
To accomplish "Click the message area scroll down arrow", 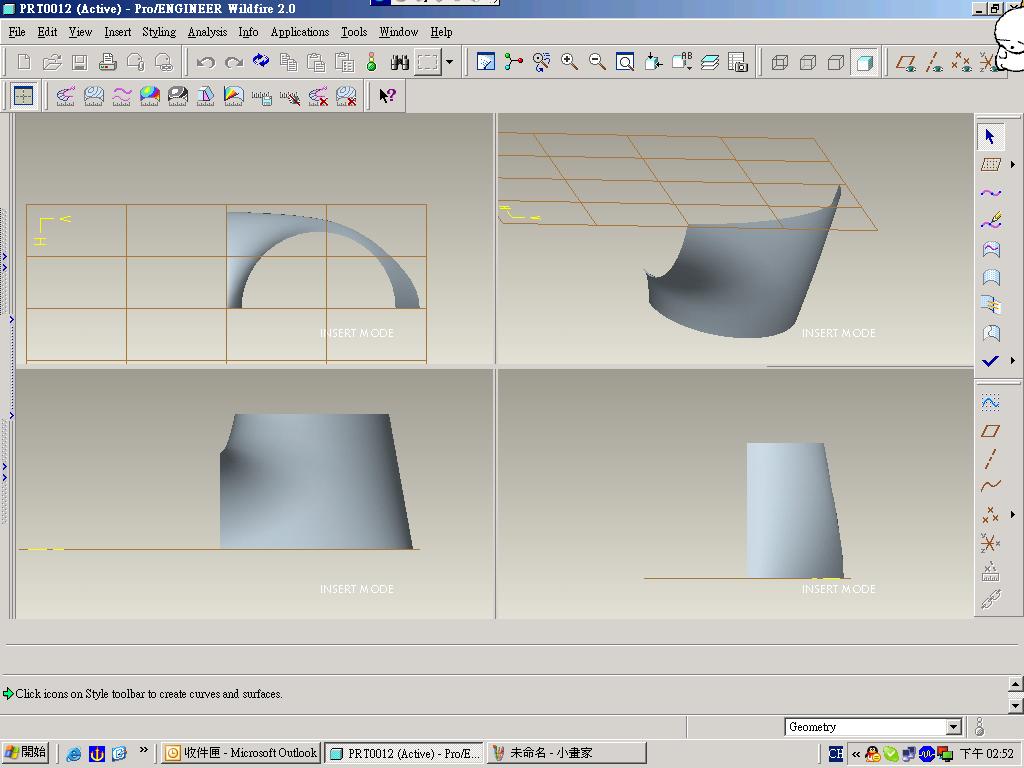I will (1015, 705).
